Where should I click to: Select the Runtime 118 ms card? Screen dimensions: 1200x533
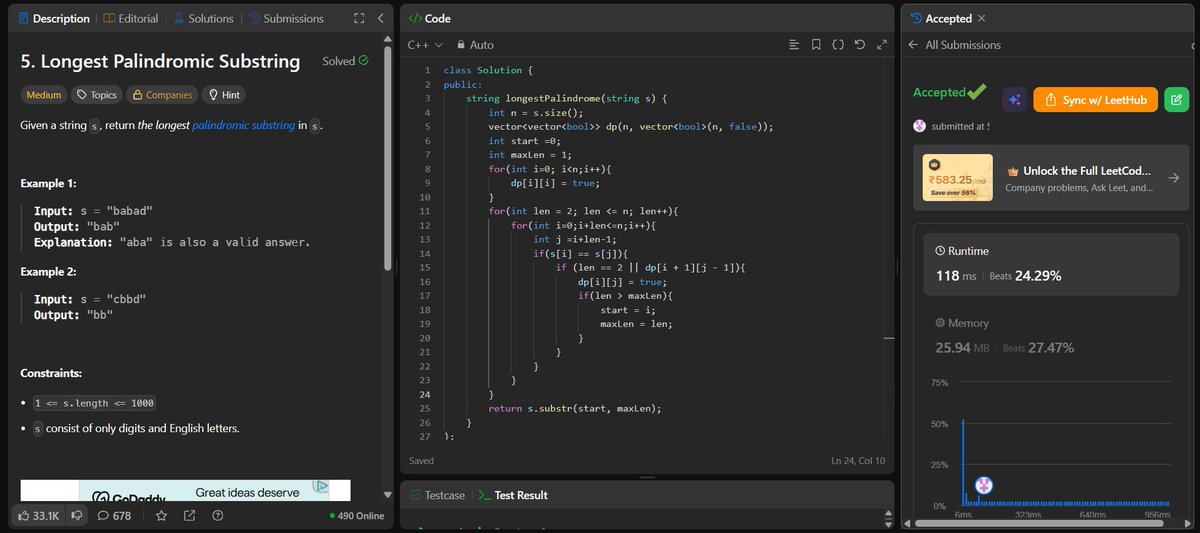click(x=1051, y=264)
